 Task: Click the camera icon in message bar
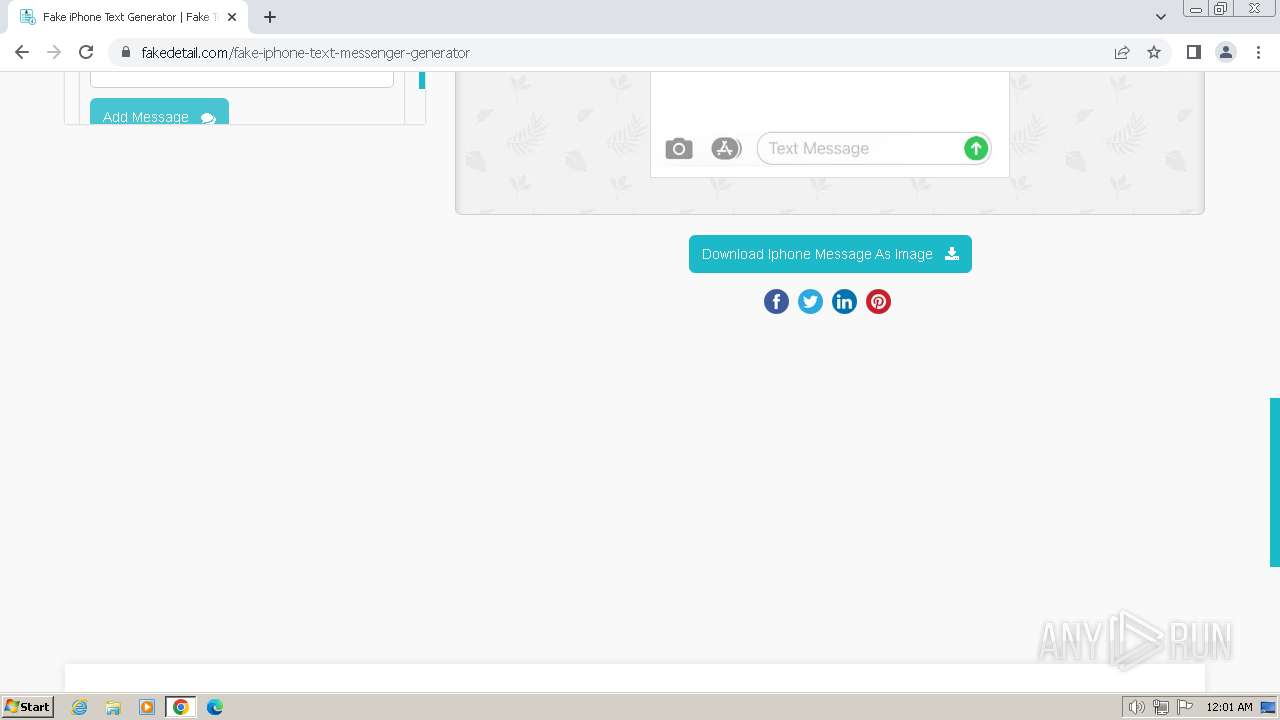coord(679,149)
